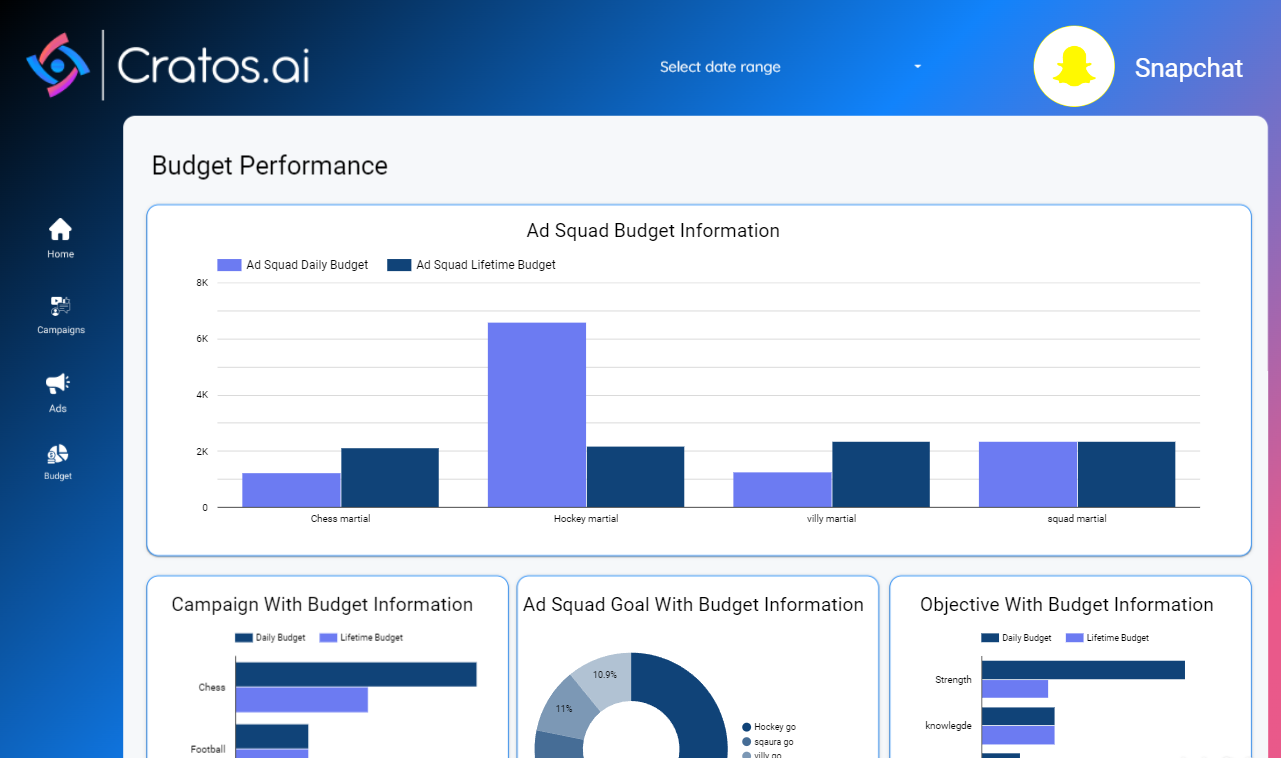The height and width of the screenshot is (758, 1281).
Task: Open the Budget pie chart icon
Action: pos(58,454)
